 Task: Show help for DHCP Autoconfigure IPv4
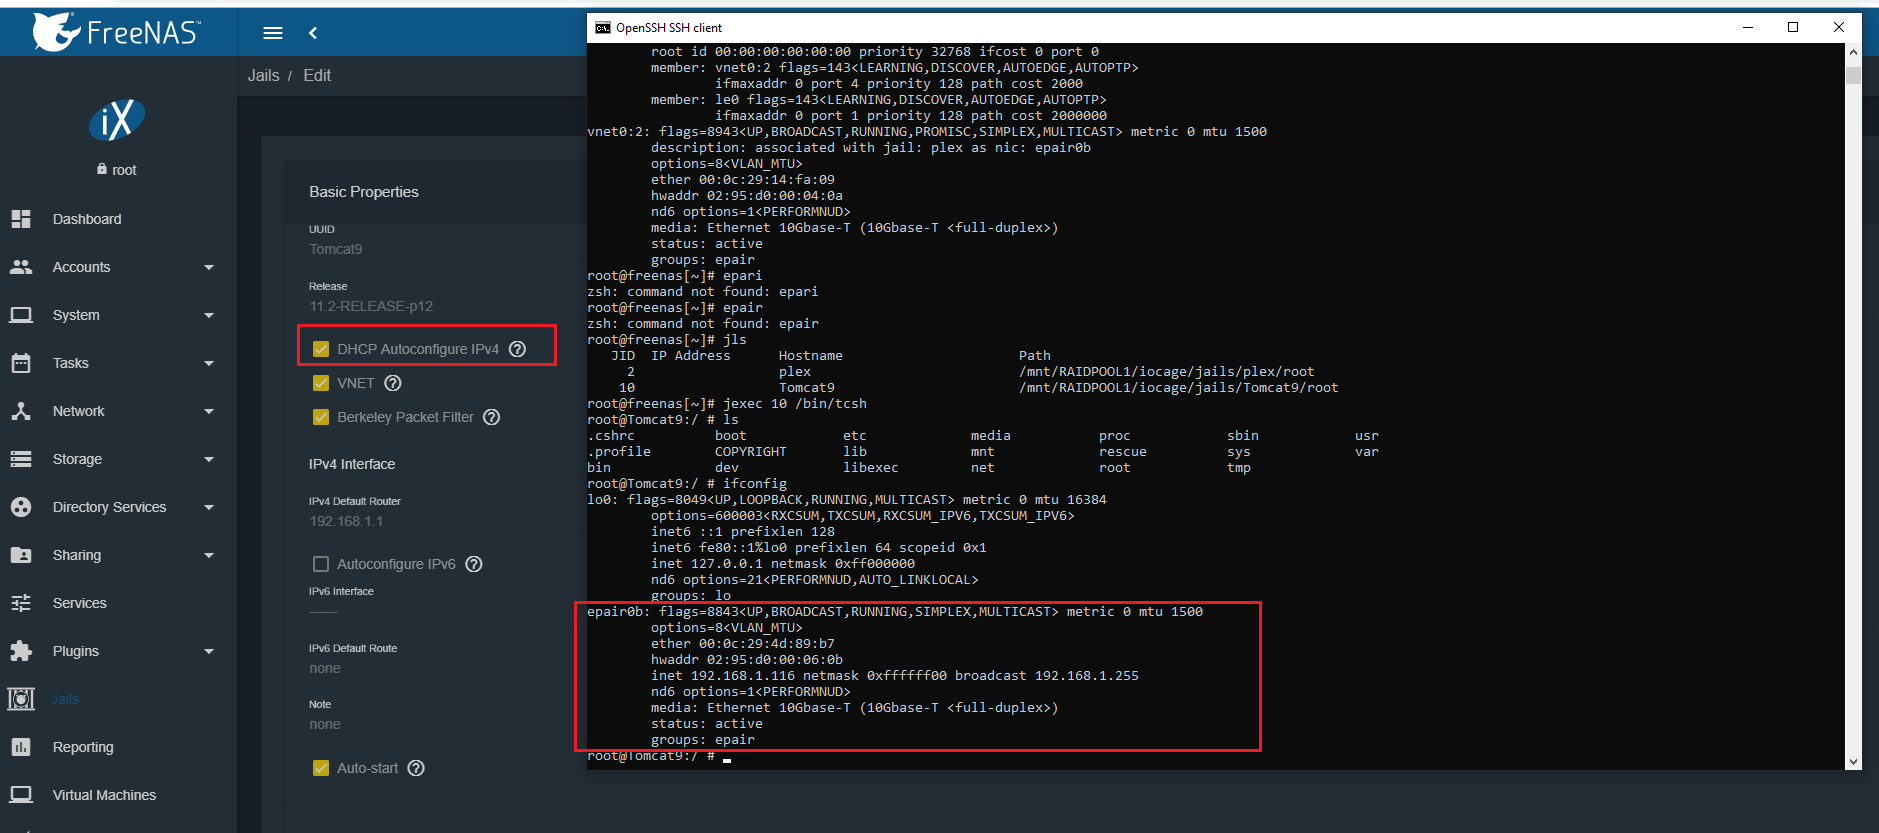pyautogui.click(x=517, y=349)
